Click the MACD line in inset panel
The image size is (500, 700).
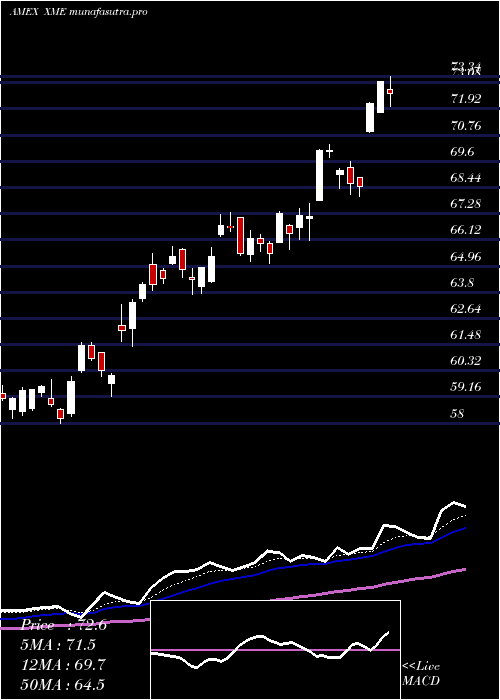point(270,650)
